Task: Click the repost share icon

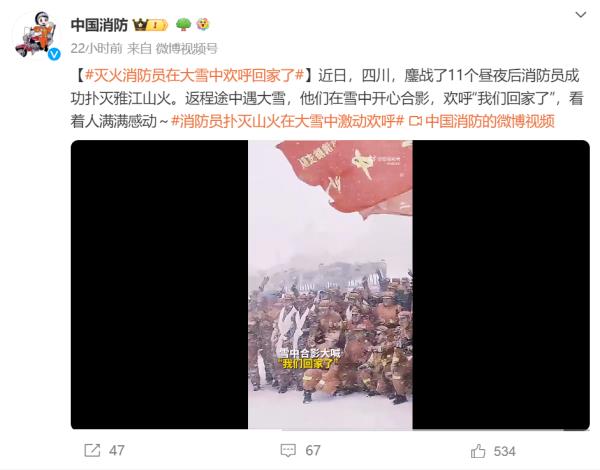Action: 92,450
